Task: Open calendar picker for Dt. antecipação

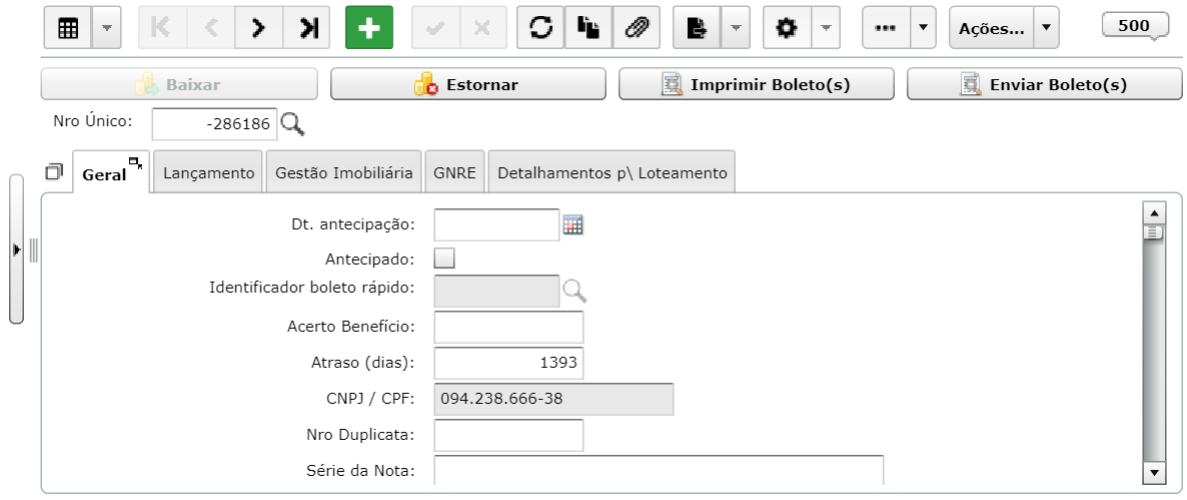Action: (x=573, y=225)
